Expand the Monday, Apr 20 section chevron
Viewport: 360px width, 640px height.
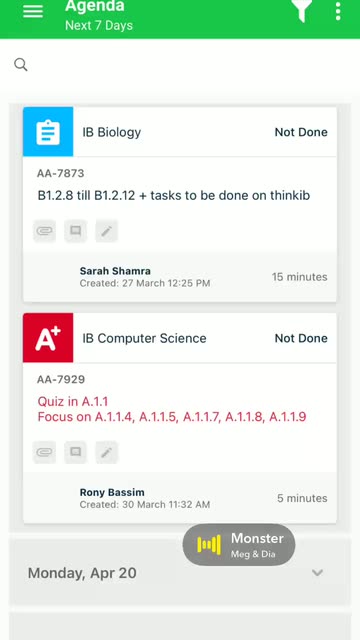coord(317,573)
